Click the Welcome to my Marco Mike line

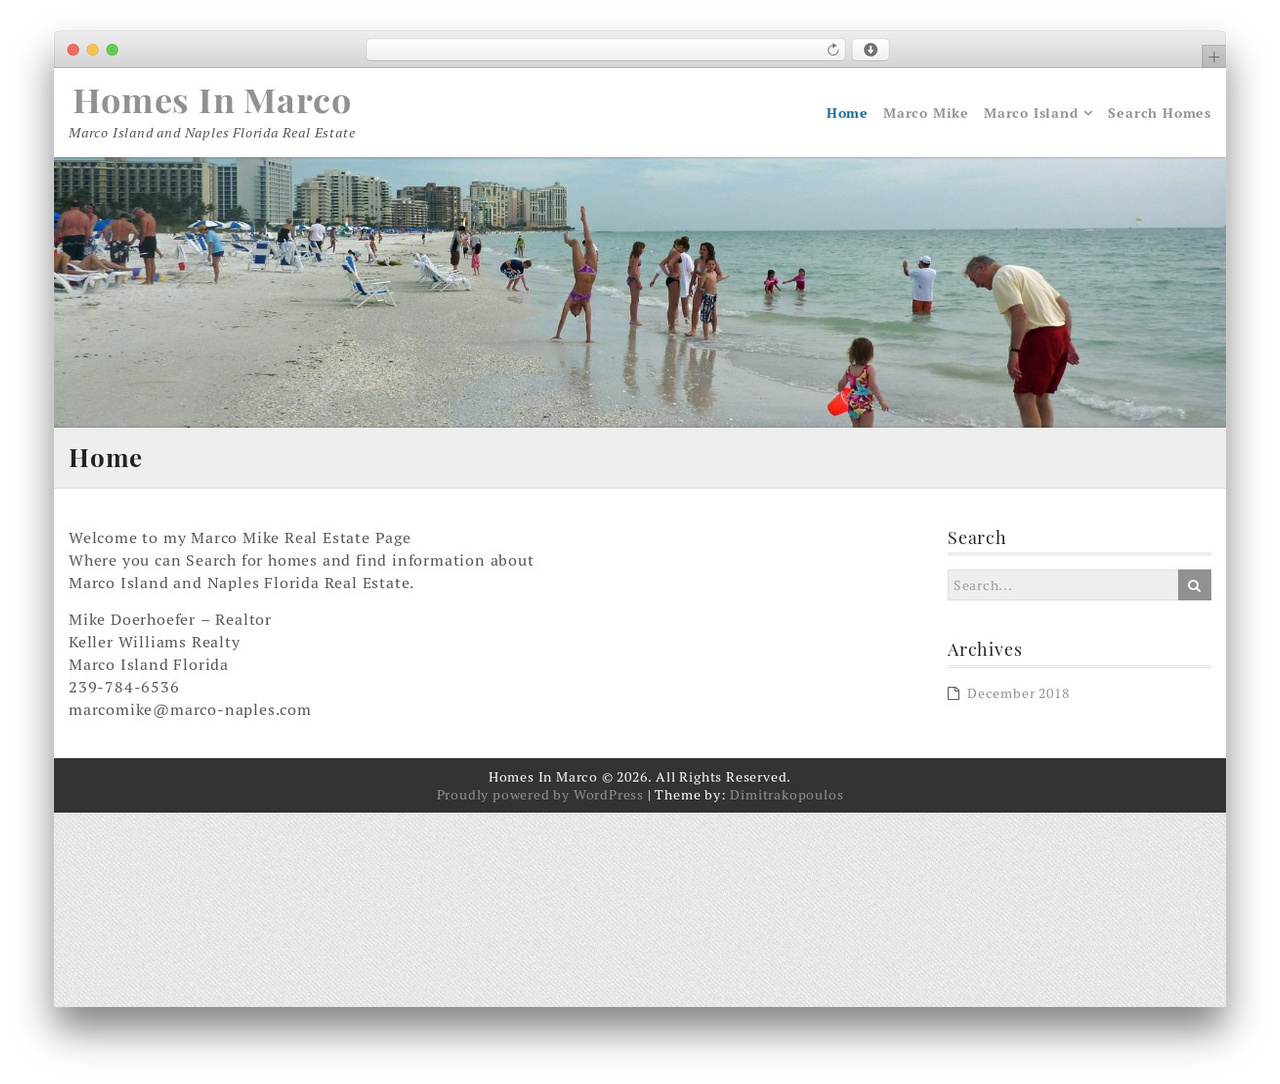tap(240, 538)
